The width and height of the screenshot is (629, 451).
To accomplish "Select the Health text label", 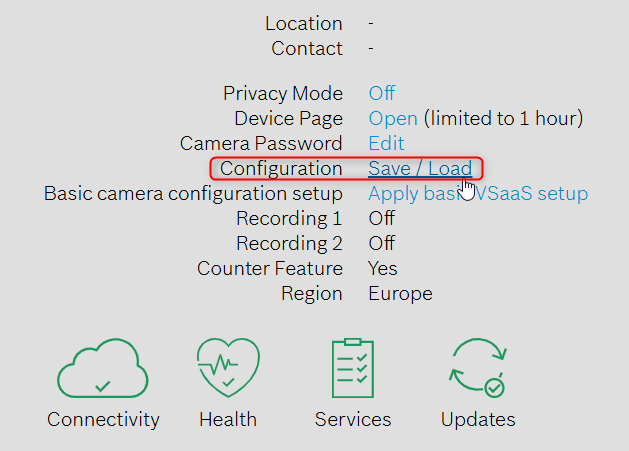I will coord(227,420).
